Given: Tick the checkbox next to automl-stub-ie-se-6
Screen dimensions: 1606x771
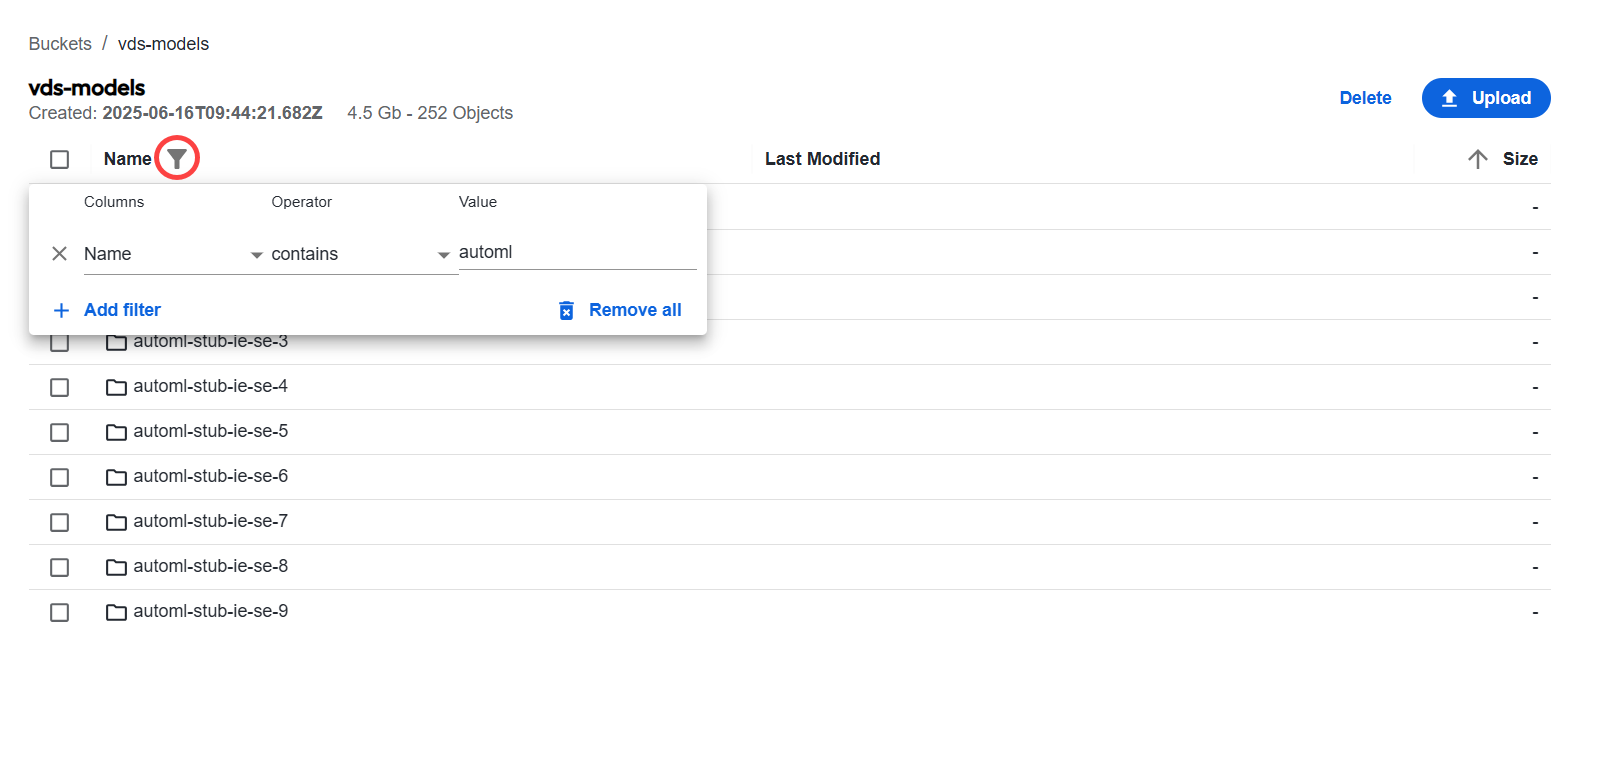Looking at the screenshot, I should tap(60, 477).
